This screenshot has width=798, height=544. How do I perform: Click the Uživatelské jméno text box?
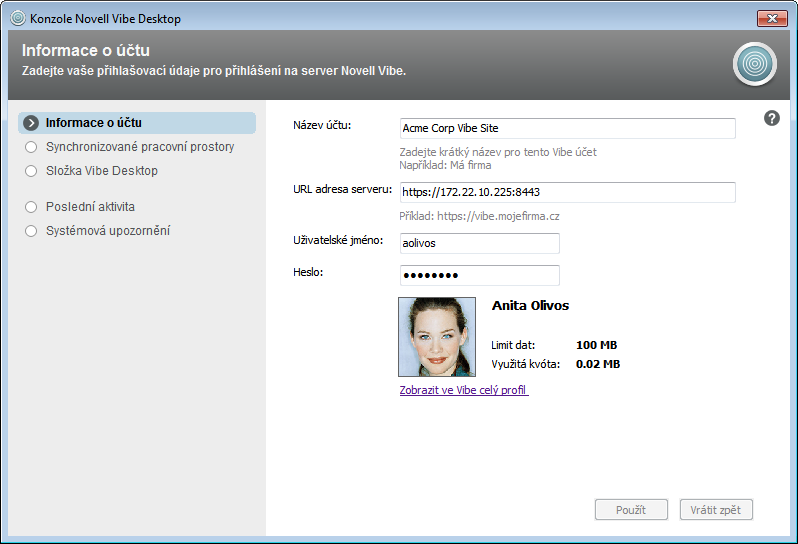[x=478, y=243]
